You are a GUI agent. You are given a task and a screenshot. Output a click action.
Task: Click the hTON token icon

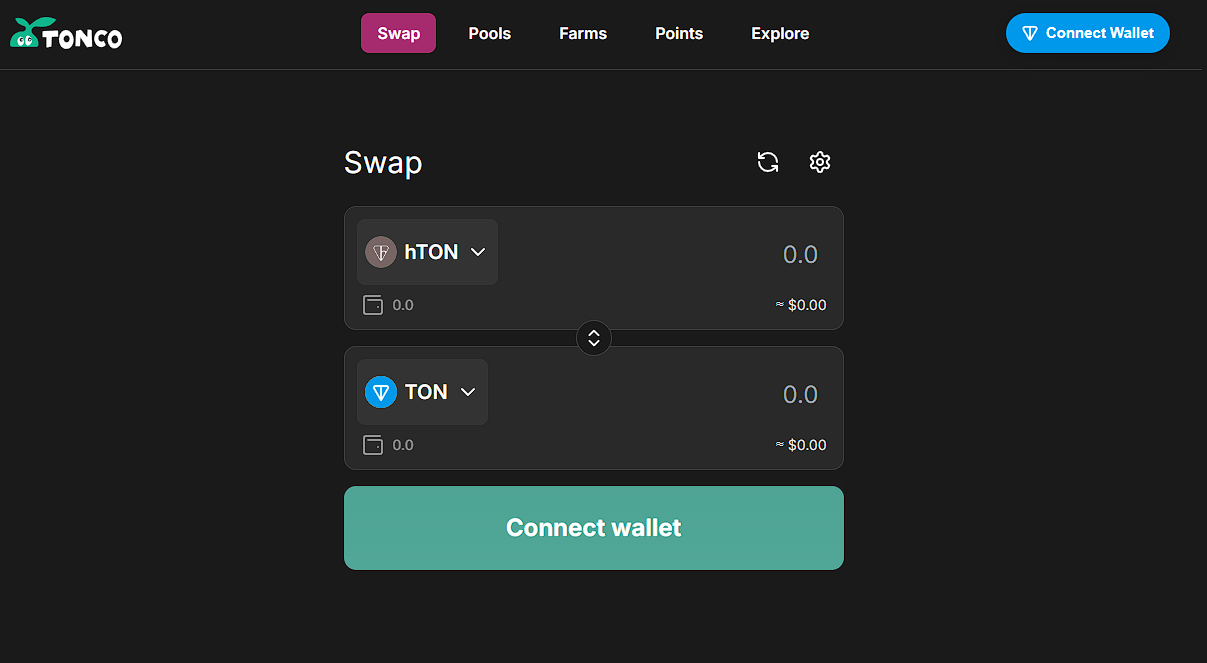pyautogui.click(x=381, y=252)
